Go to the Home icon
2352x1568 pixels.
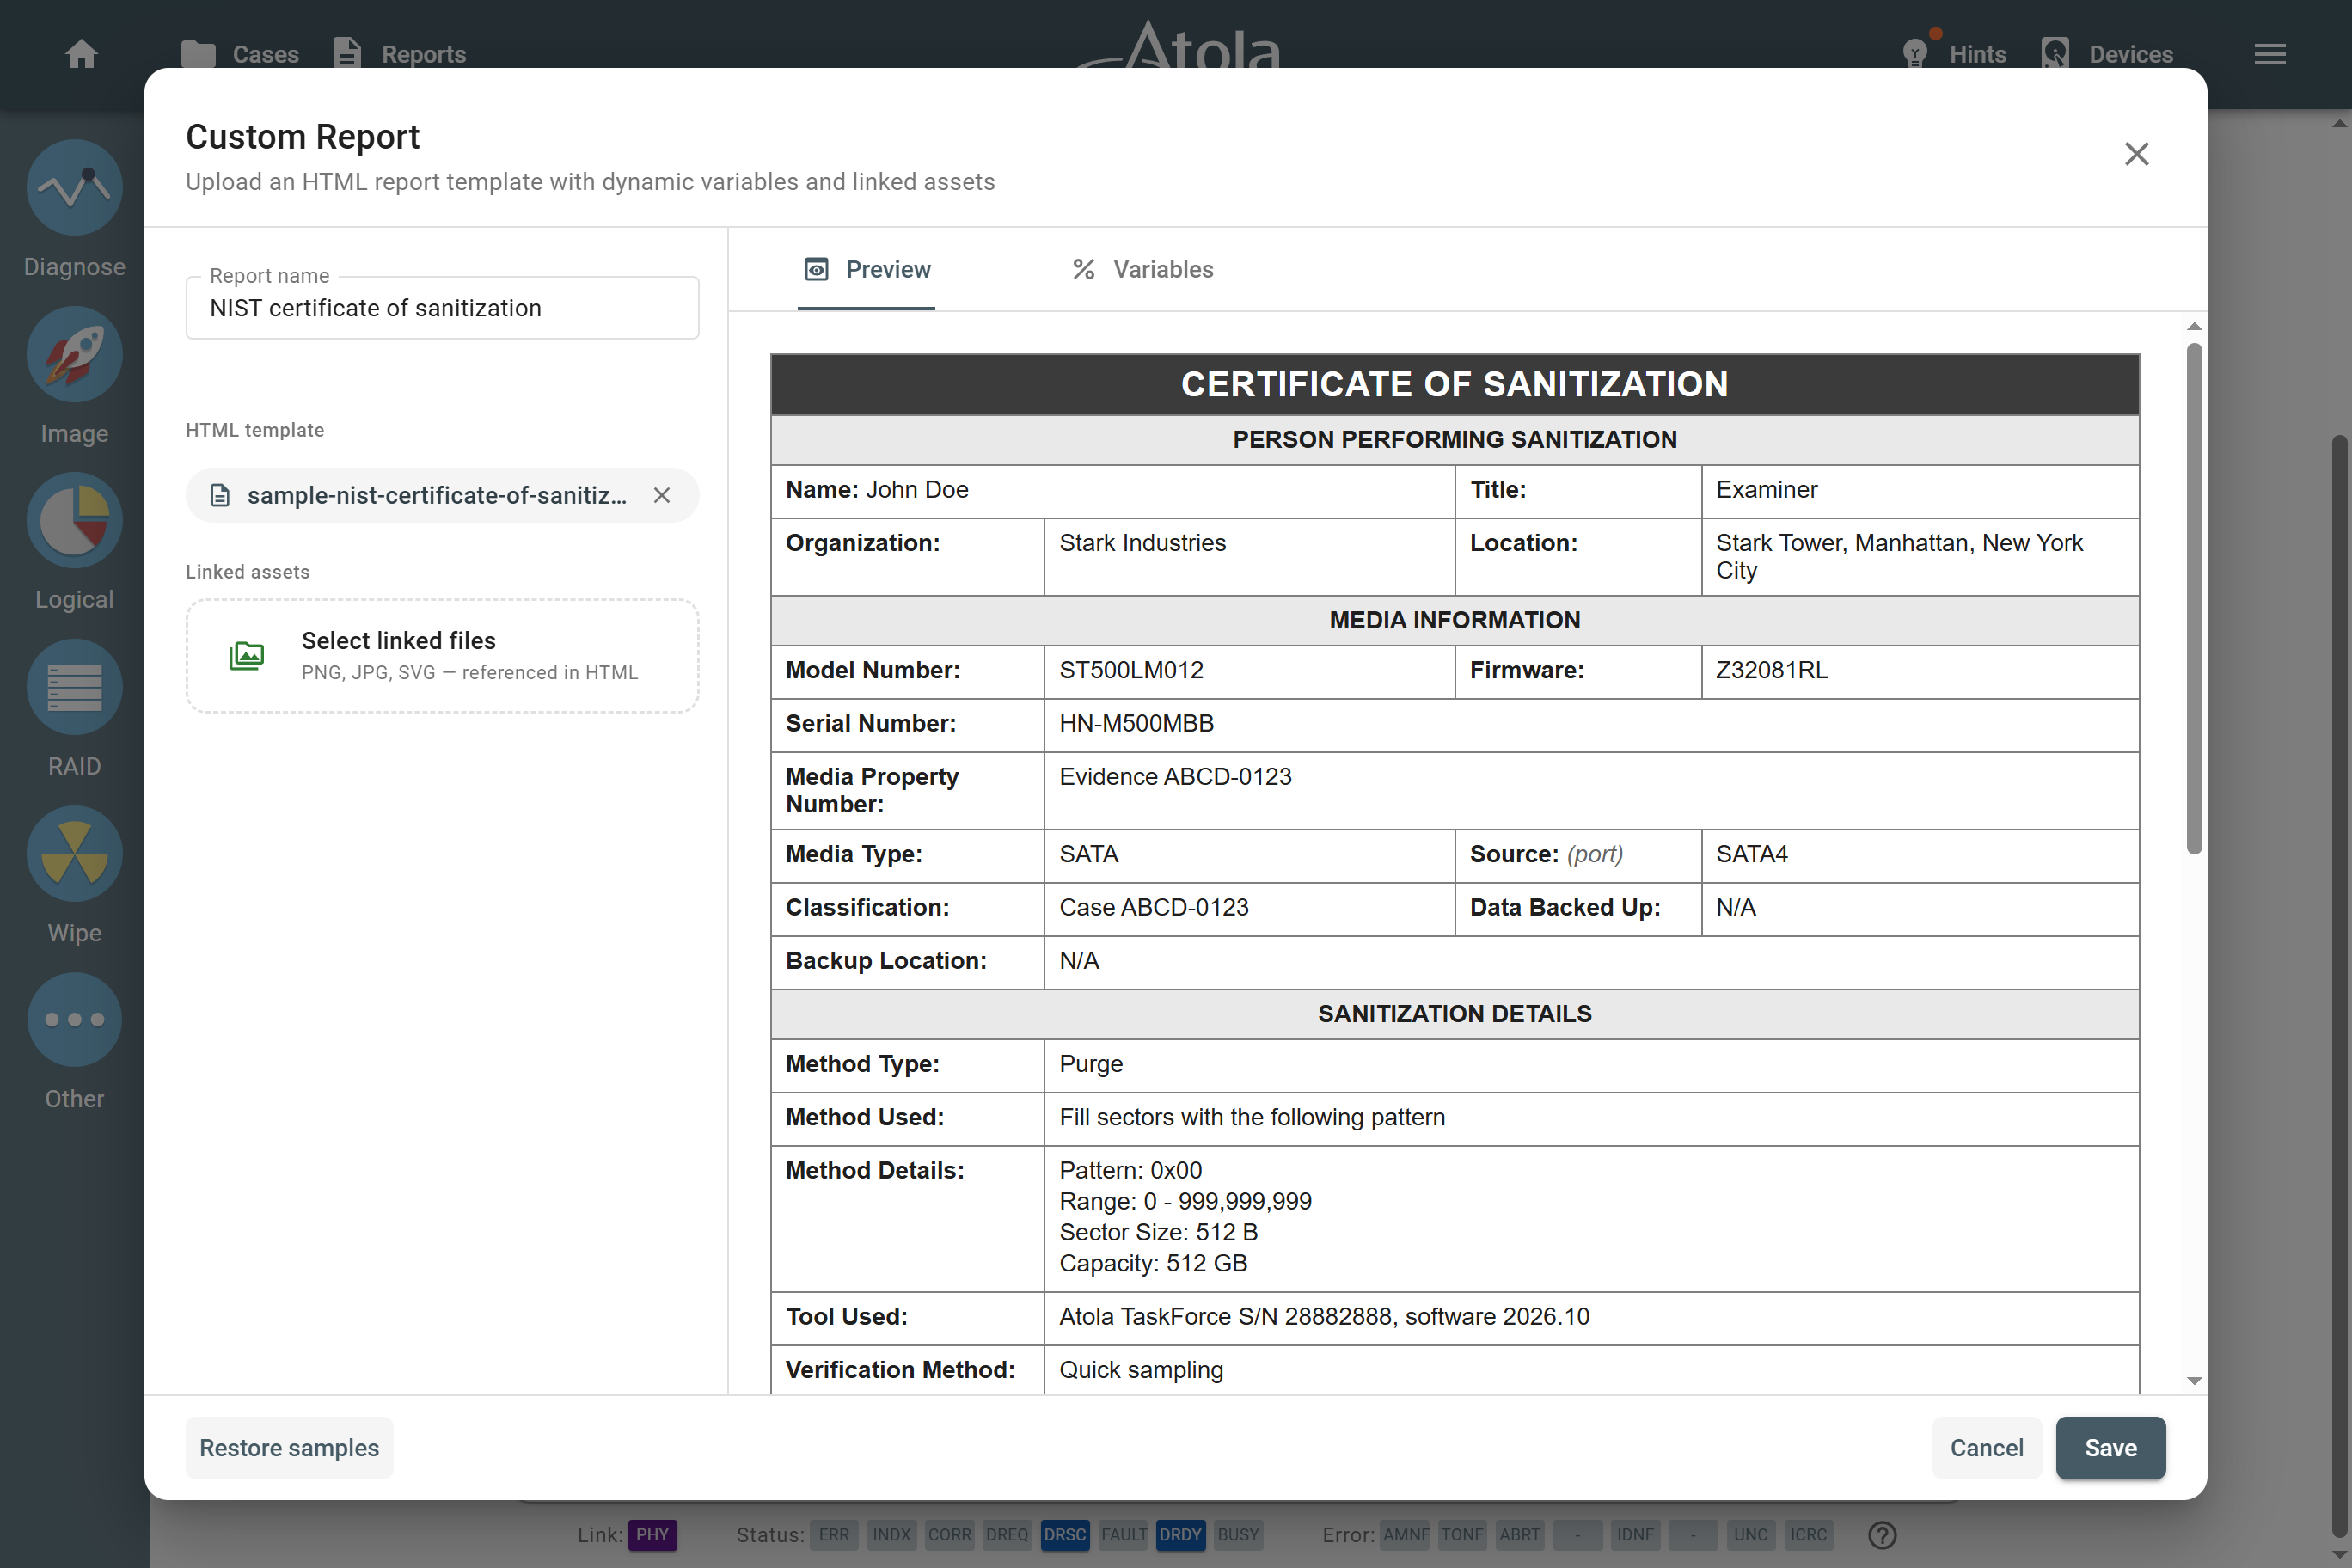[x=81, y=54]
